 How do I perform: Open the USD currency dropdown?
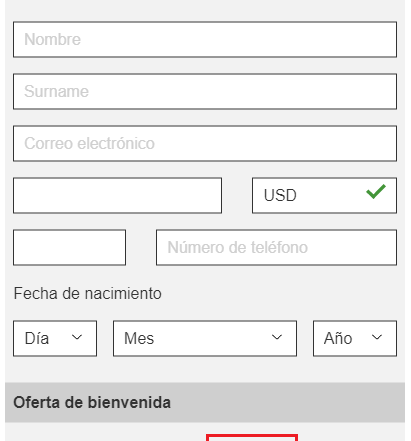coord(324,195)
